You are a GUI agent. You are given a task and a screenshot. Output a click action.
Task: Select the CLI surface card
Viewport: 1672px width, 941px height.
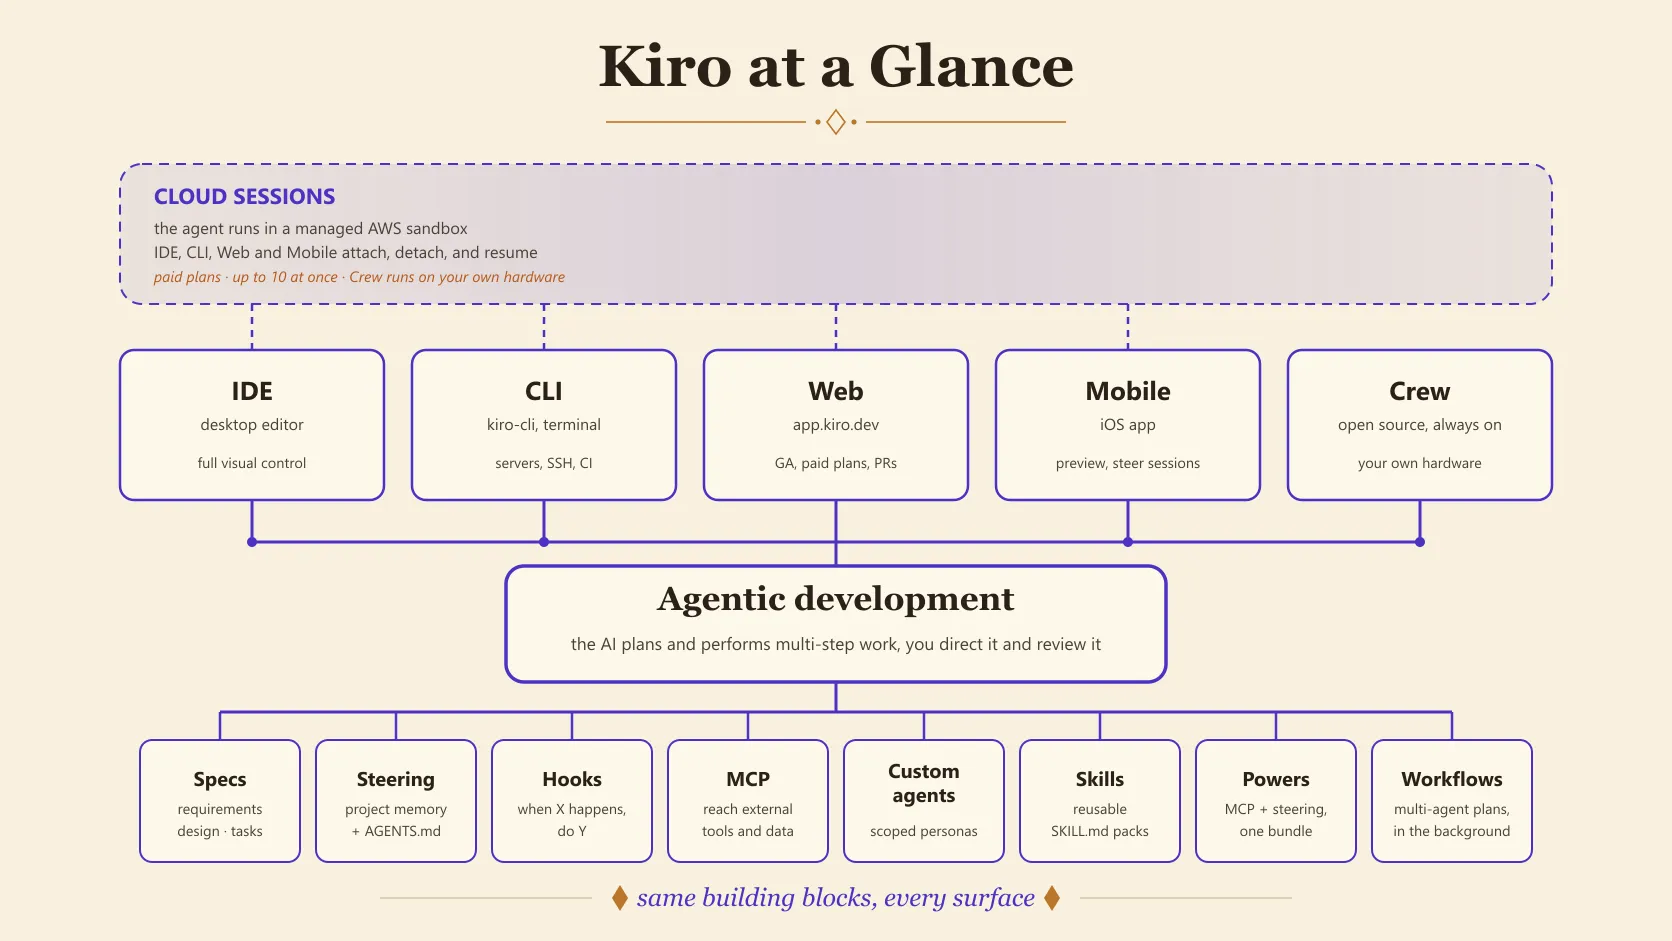pyautogui.click(x=544, y=425)
